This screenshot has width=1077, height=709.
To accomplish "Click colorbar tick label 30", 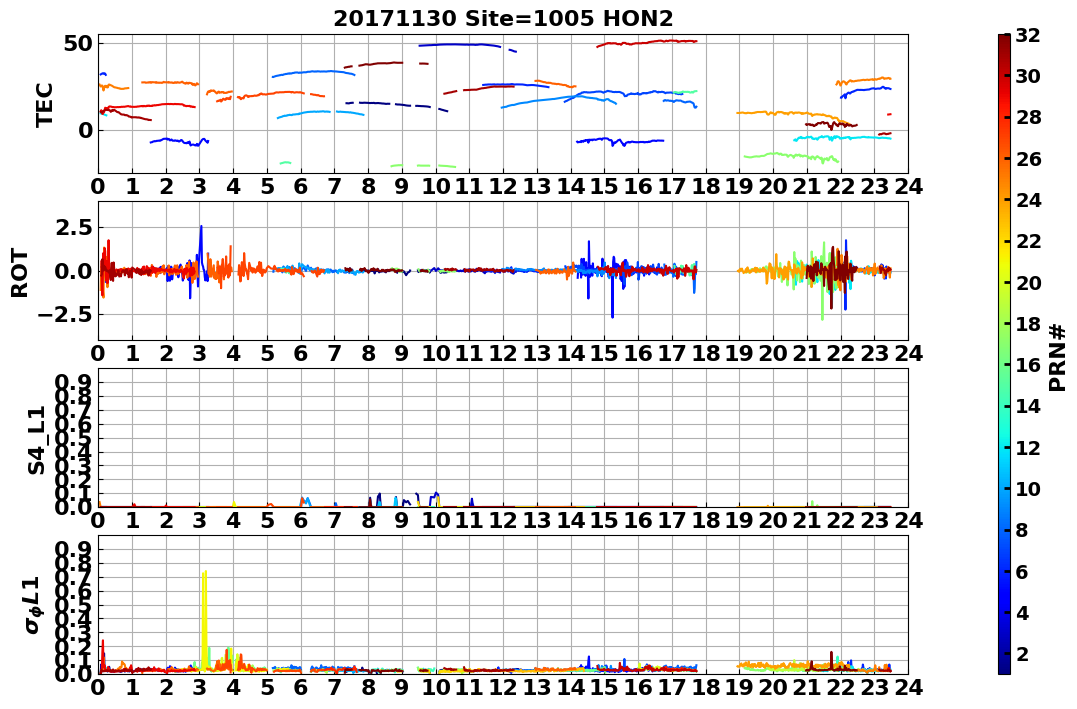I will pyautogui.click(x=1028, y=76).
